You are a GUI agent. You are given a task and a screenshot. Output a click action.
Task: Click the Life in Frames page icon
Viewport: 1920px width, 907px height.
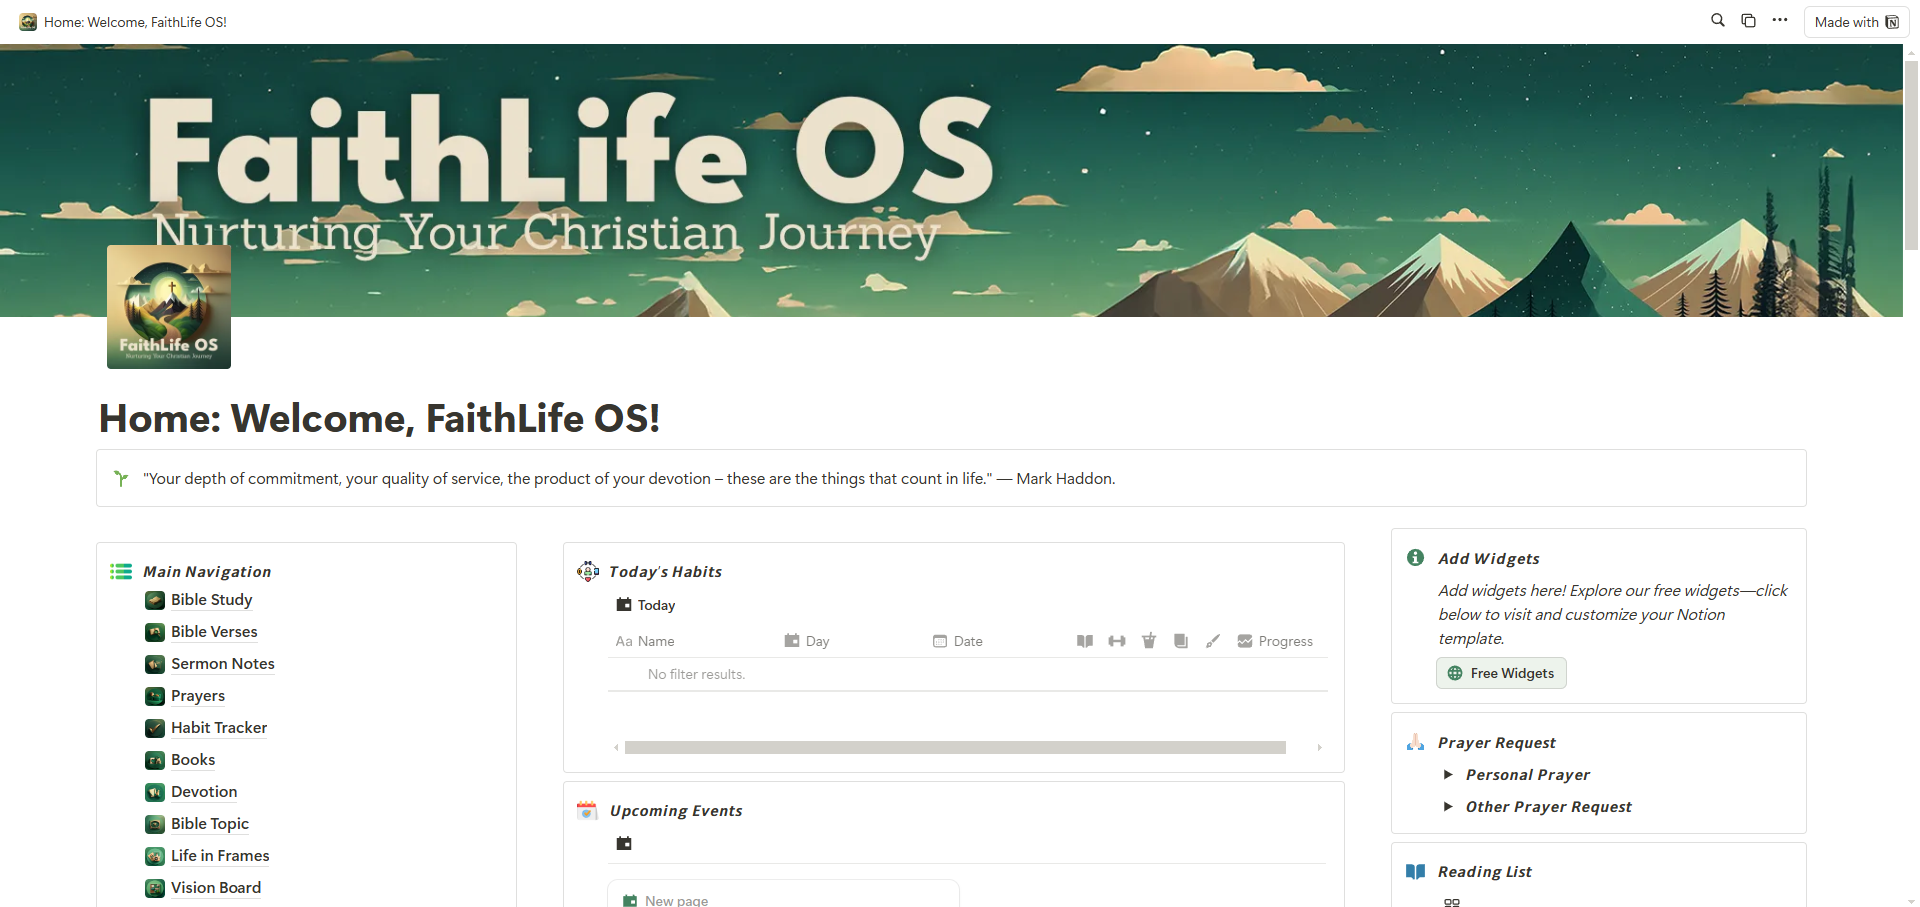[x=155, y=856]
